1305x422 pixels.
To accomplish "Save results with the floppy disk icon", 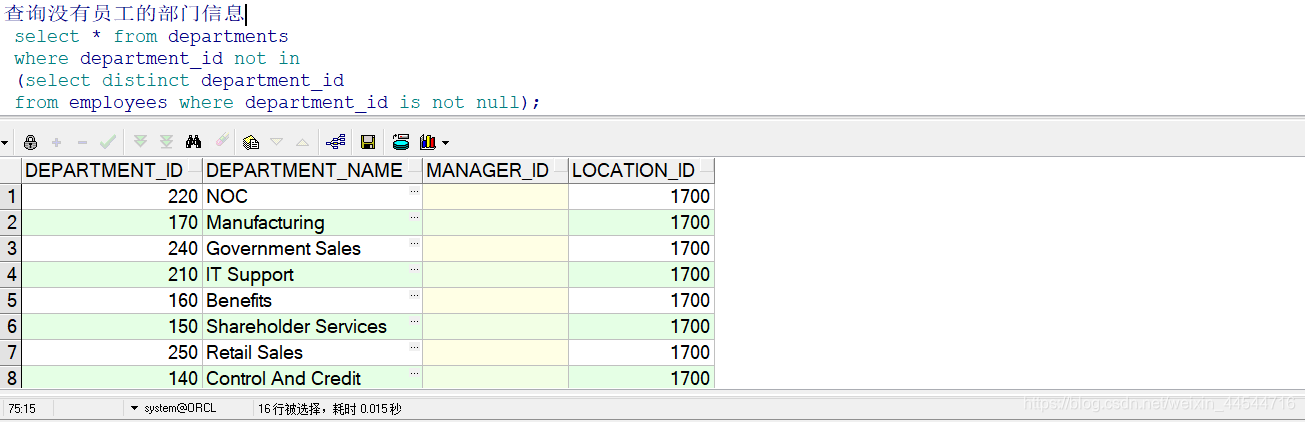I will point(368,142).
